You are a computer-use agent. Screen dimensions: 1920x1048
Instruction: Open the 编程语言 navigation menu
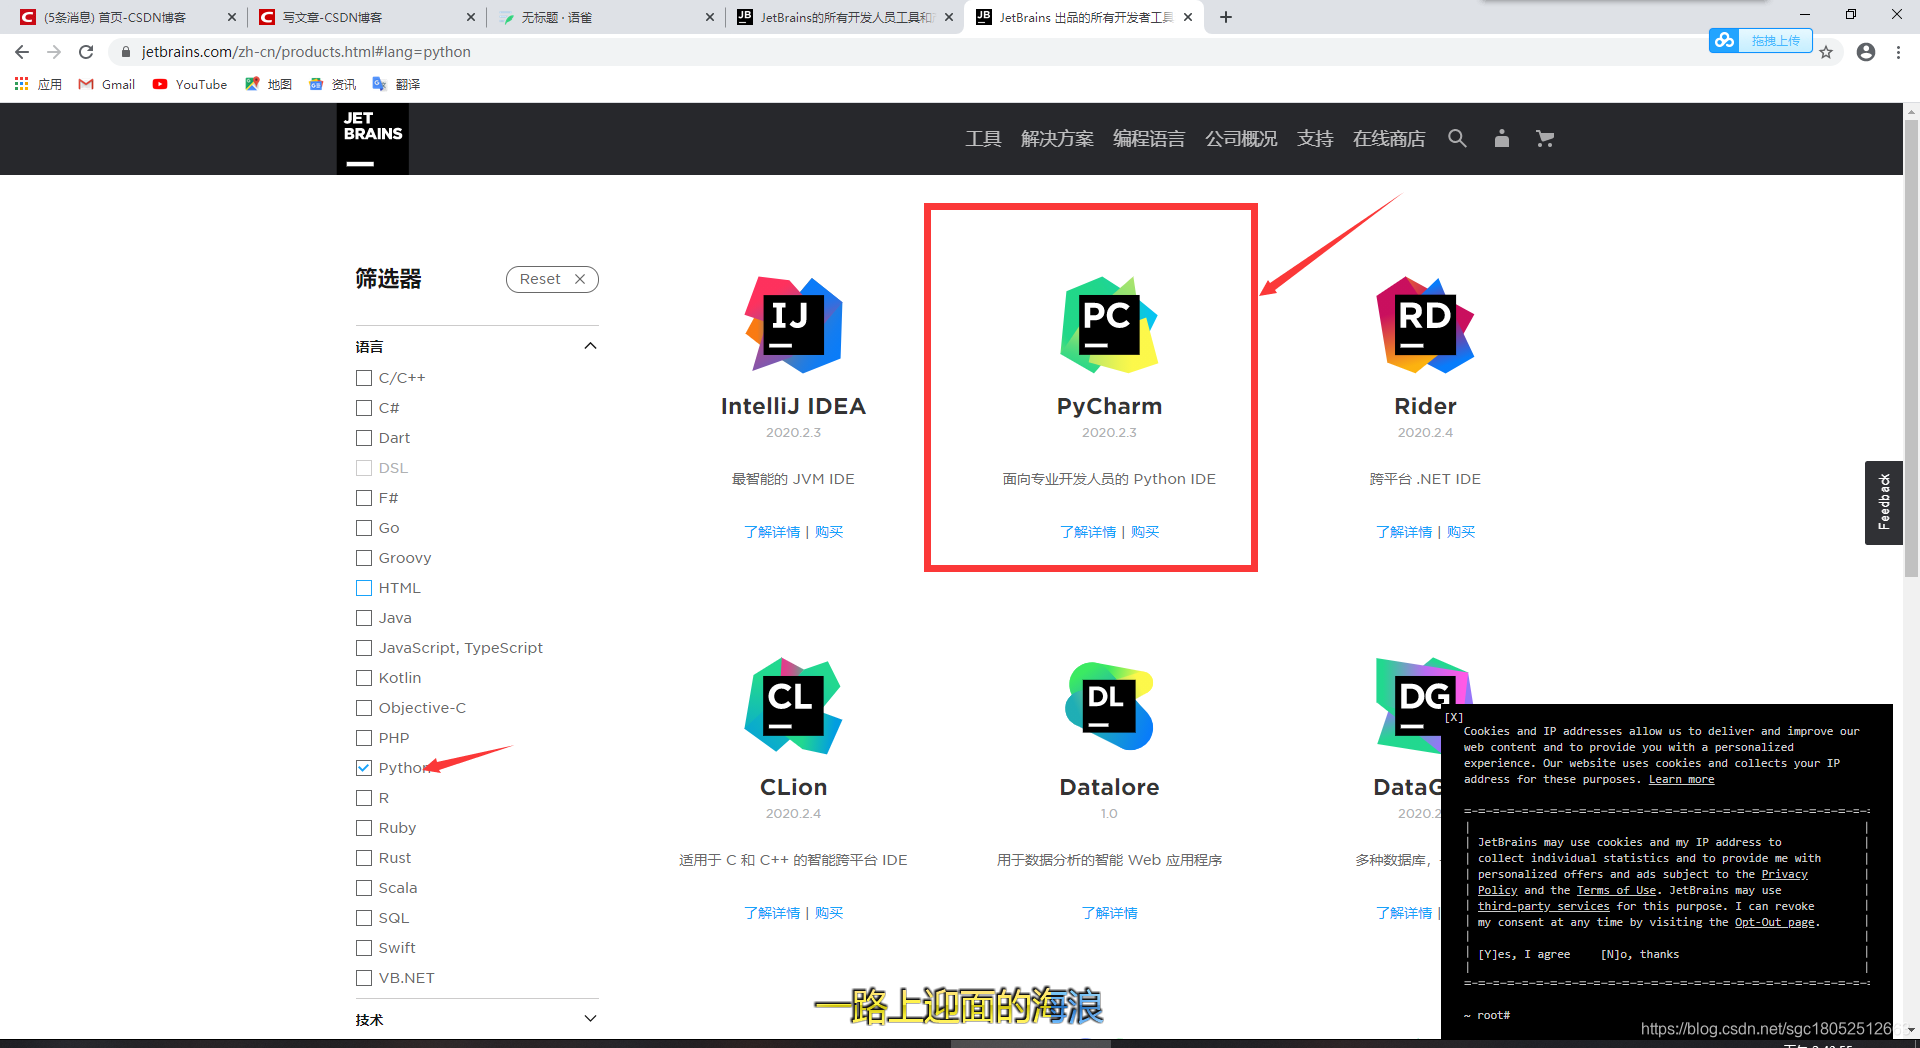[1149, 139]
